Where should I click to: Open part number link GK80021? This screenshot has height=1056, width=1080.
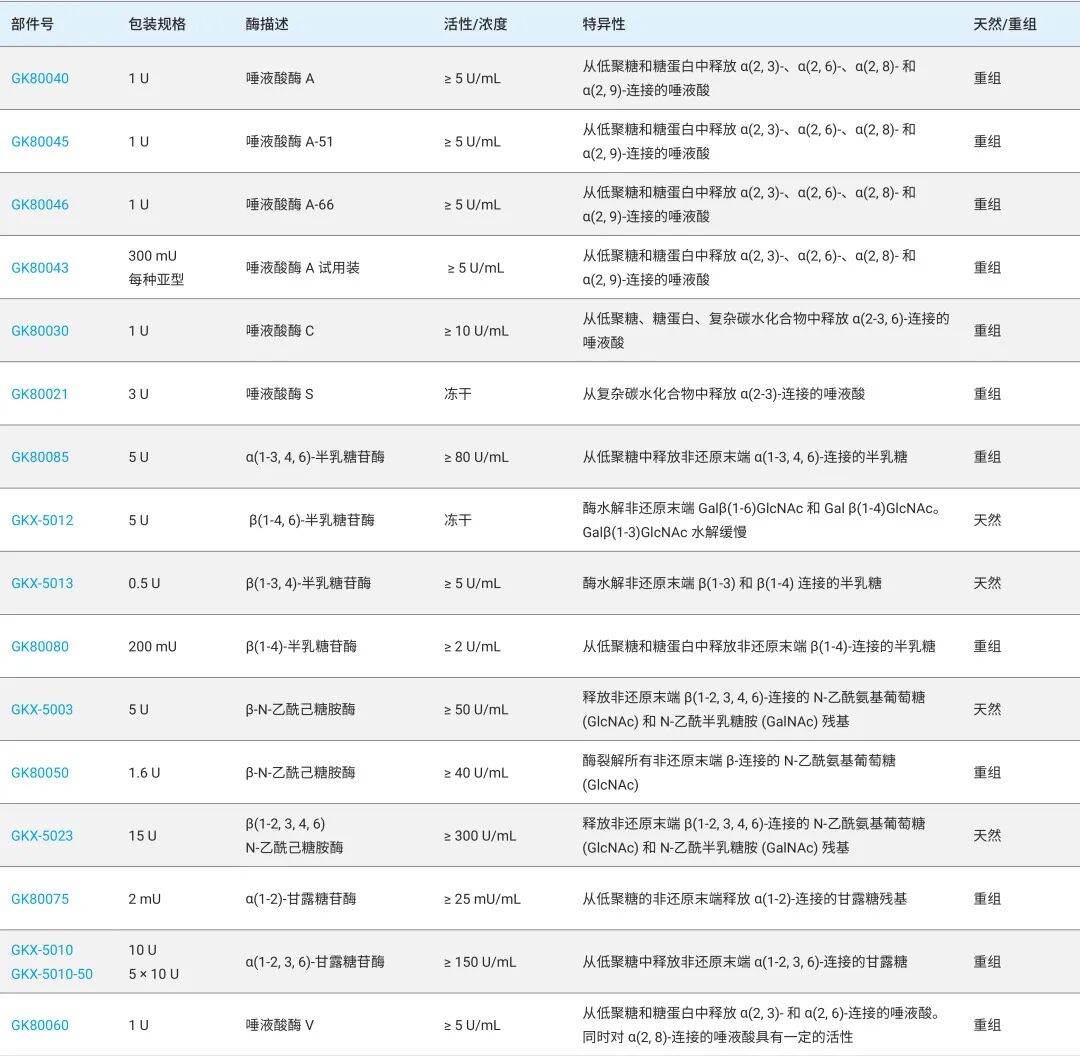tap(40, 394)
